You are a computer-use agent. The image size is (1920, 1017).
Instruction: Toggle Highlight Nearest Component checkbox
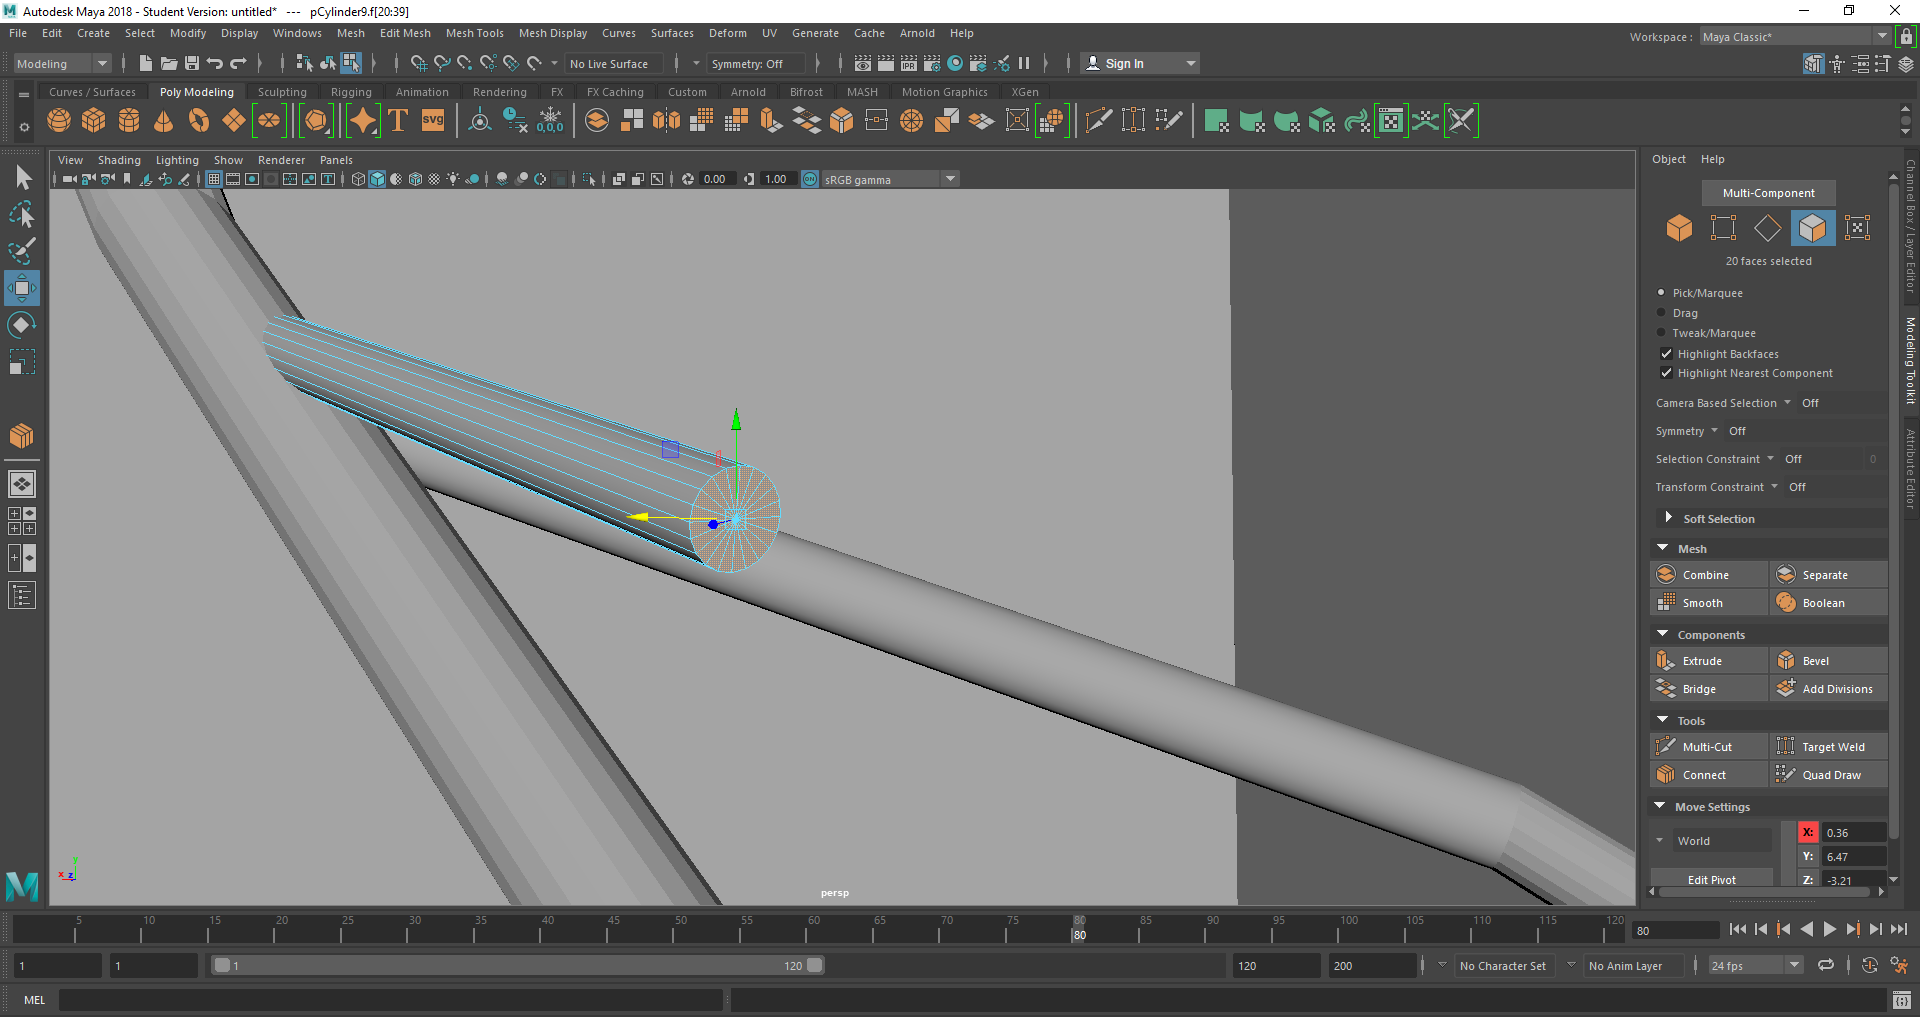tap(1666, 373)
